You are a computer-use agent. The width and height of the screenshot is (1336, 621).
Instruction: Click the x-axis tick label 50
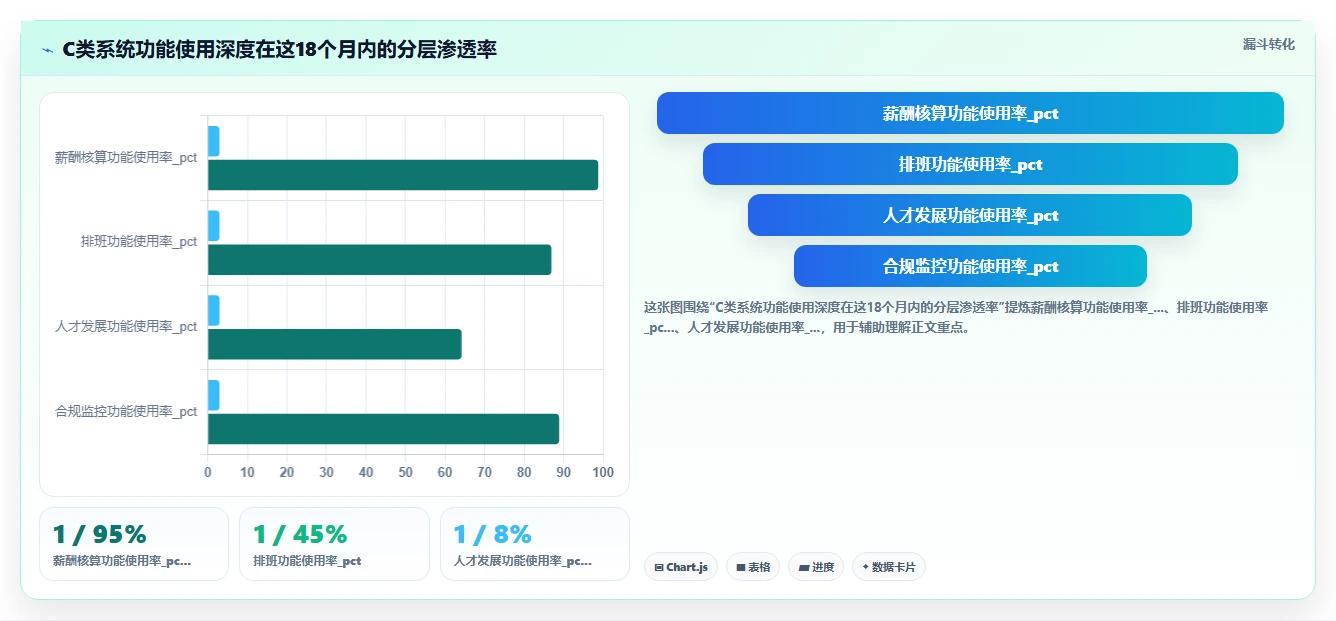click(405, 472)
